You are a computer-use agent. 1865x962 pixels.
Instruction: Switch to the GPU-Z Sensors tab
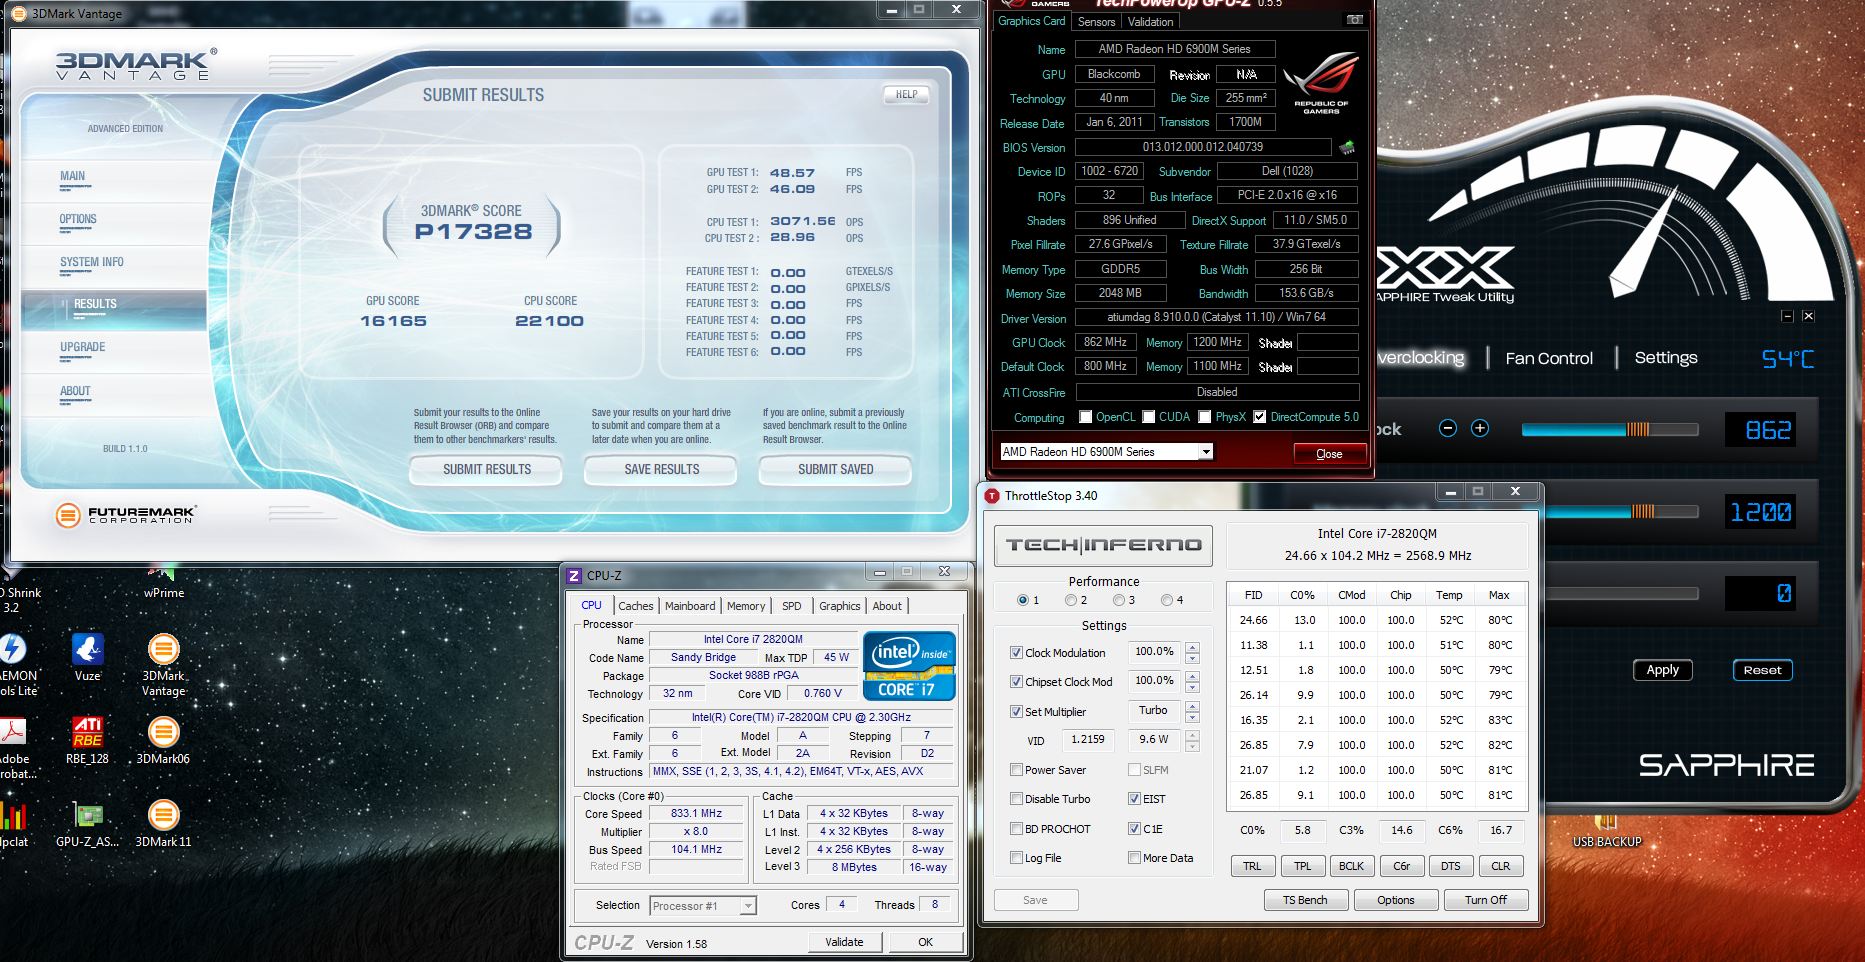1096,21
